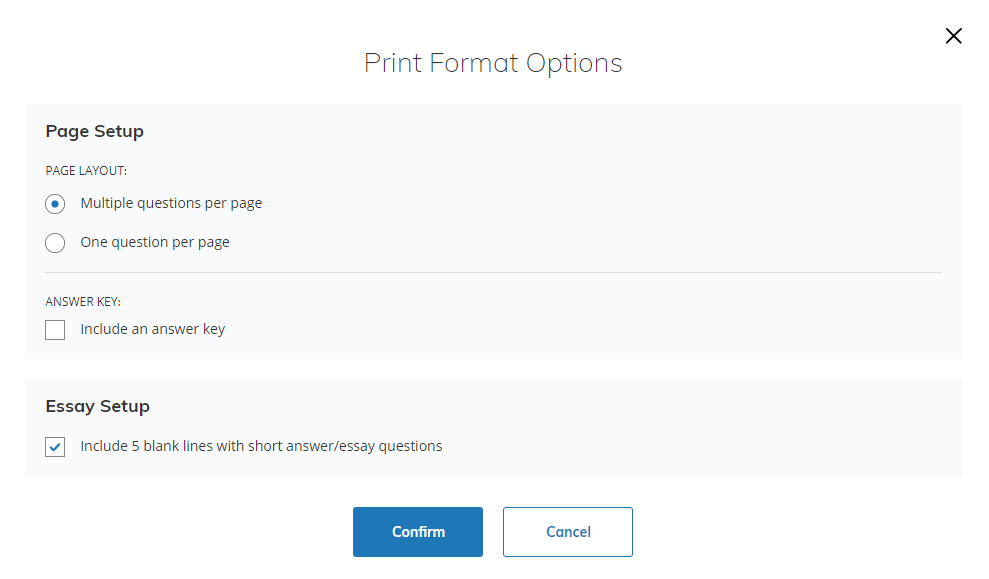Click the Confirm button
Viewport: 989px width, 579px height.
pyautogui.click(x=417, y=531)
